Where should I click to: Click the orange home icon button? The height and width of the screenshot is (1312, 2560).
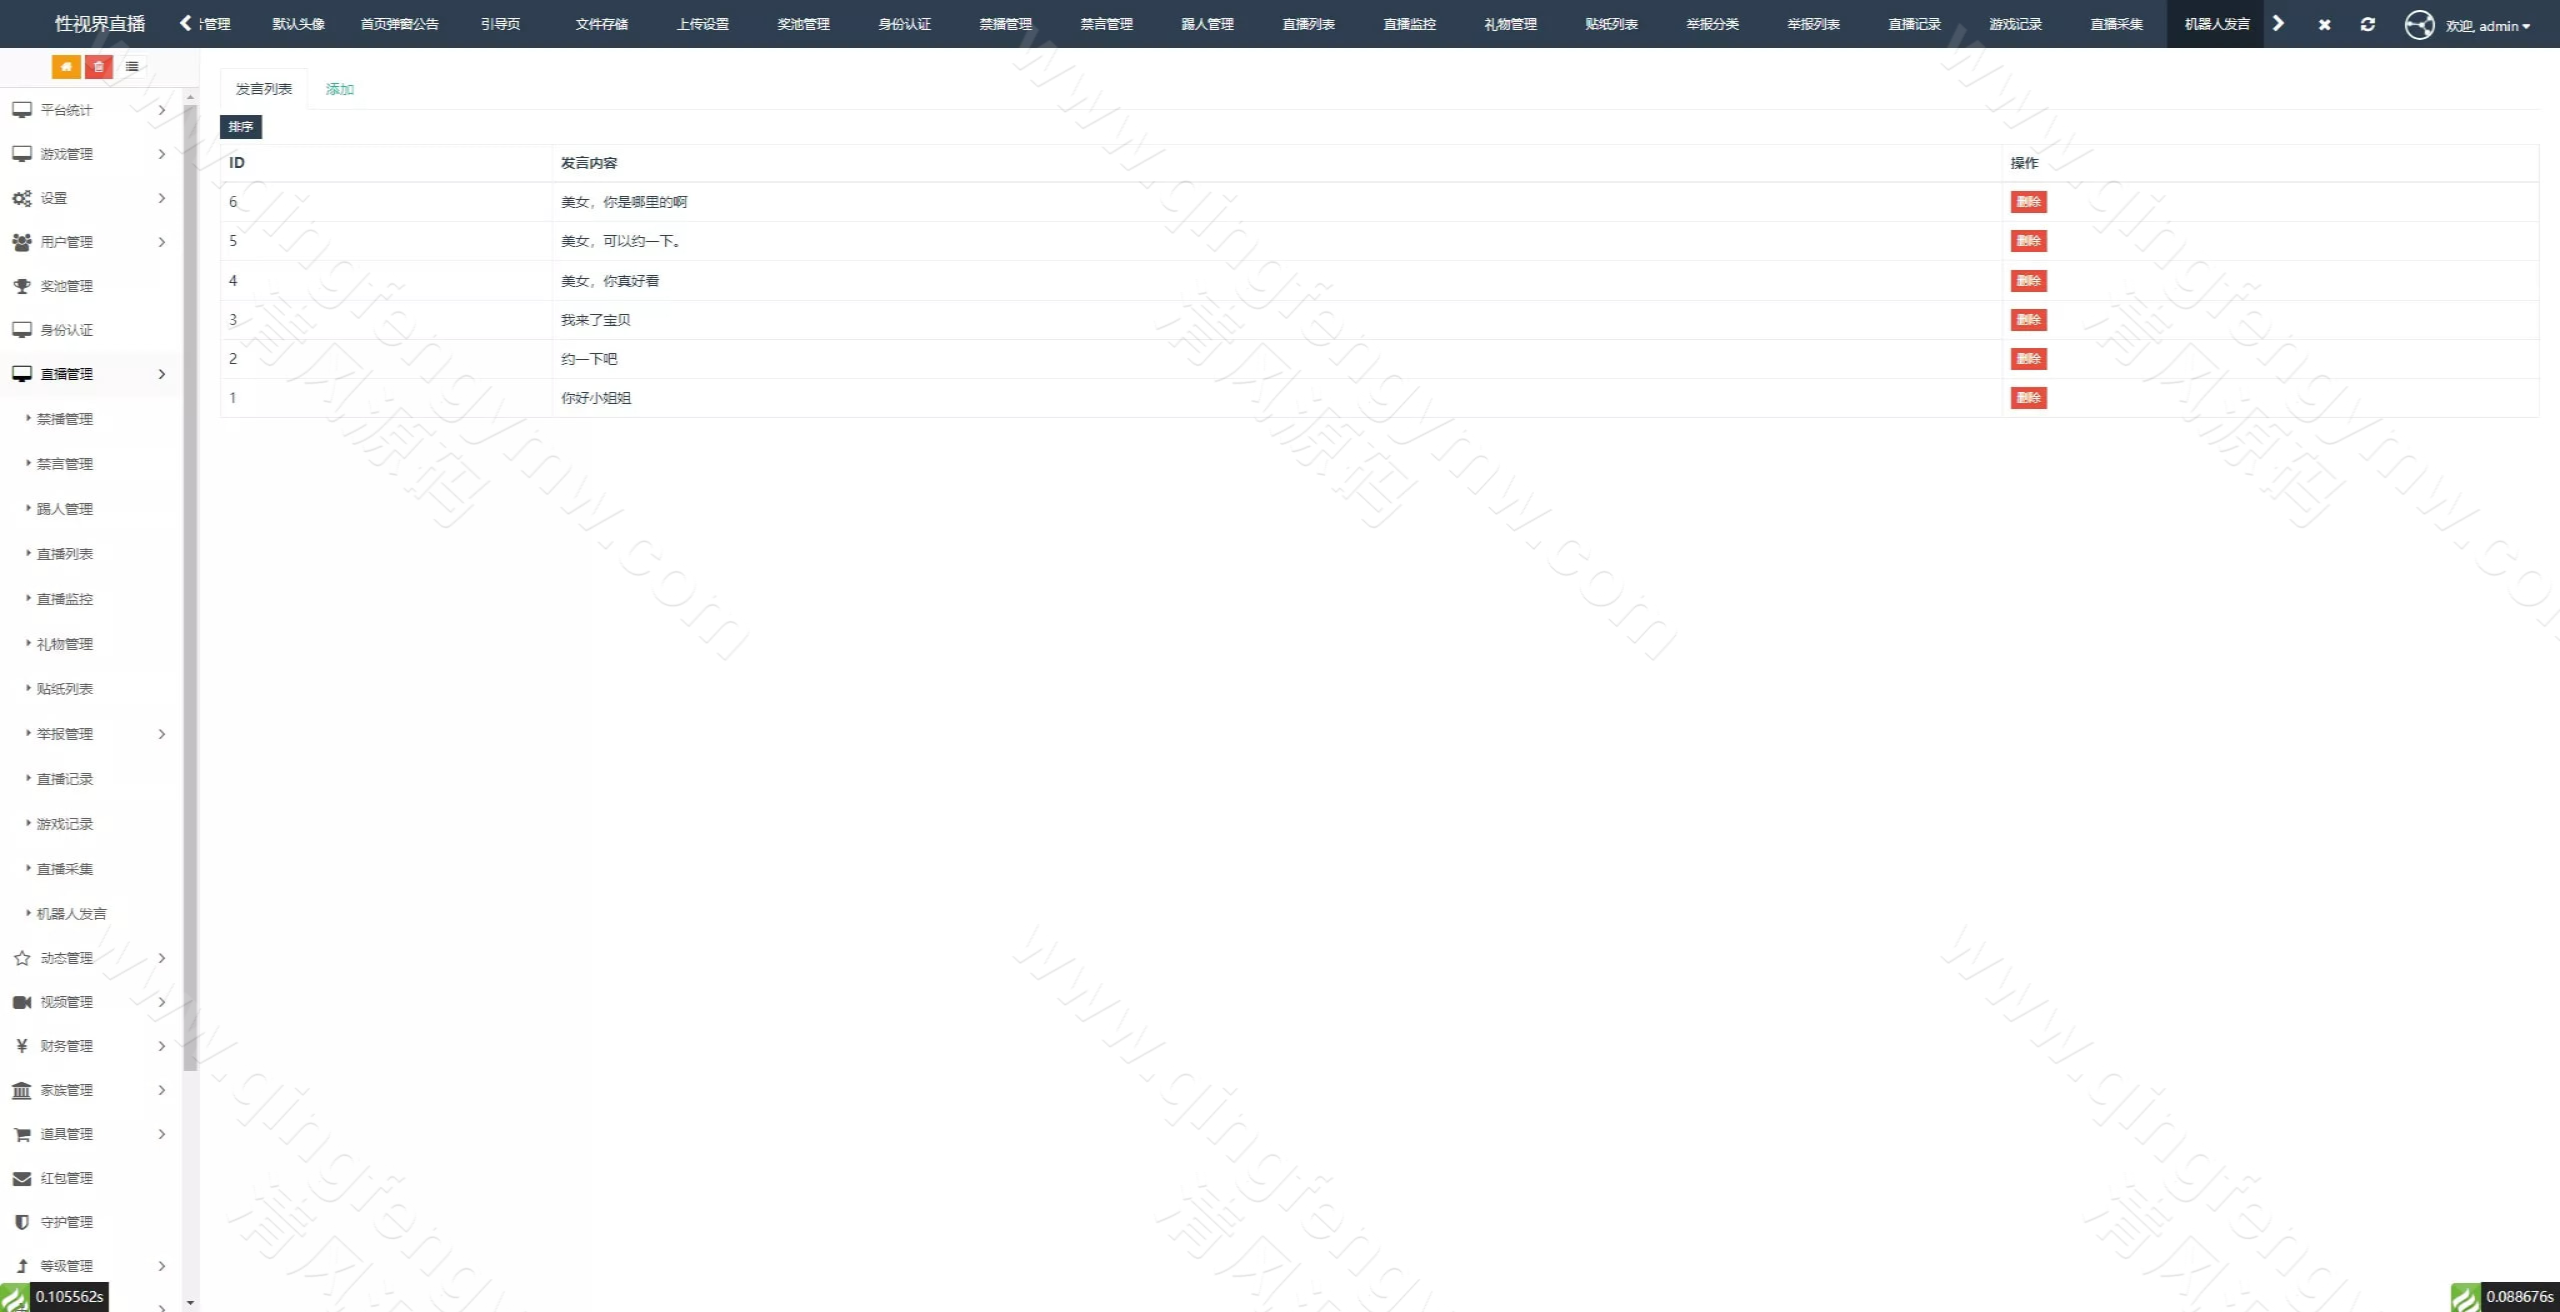66,67
